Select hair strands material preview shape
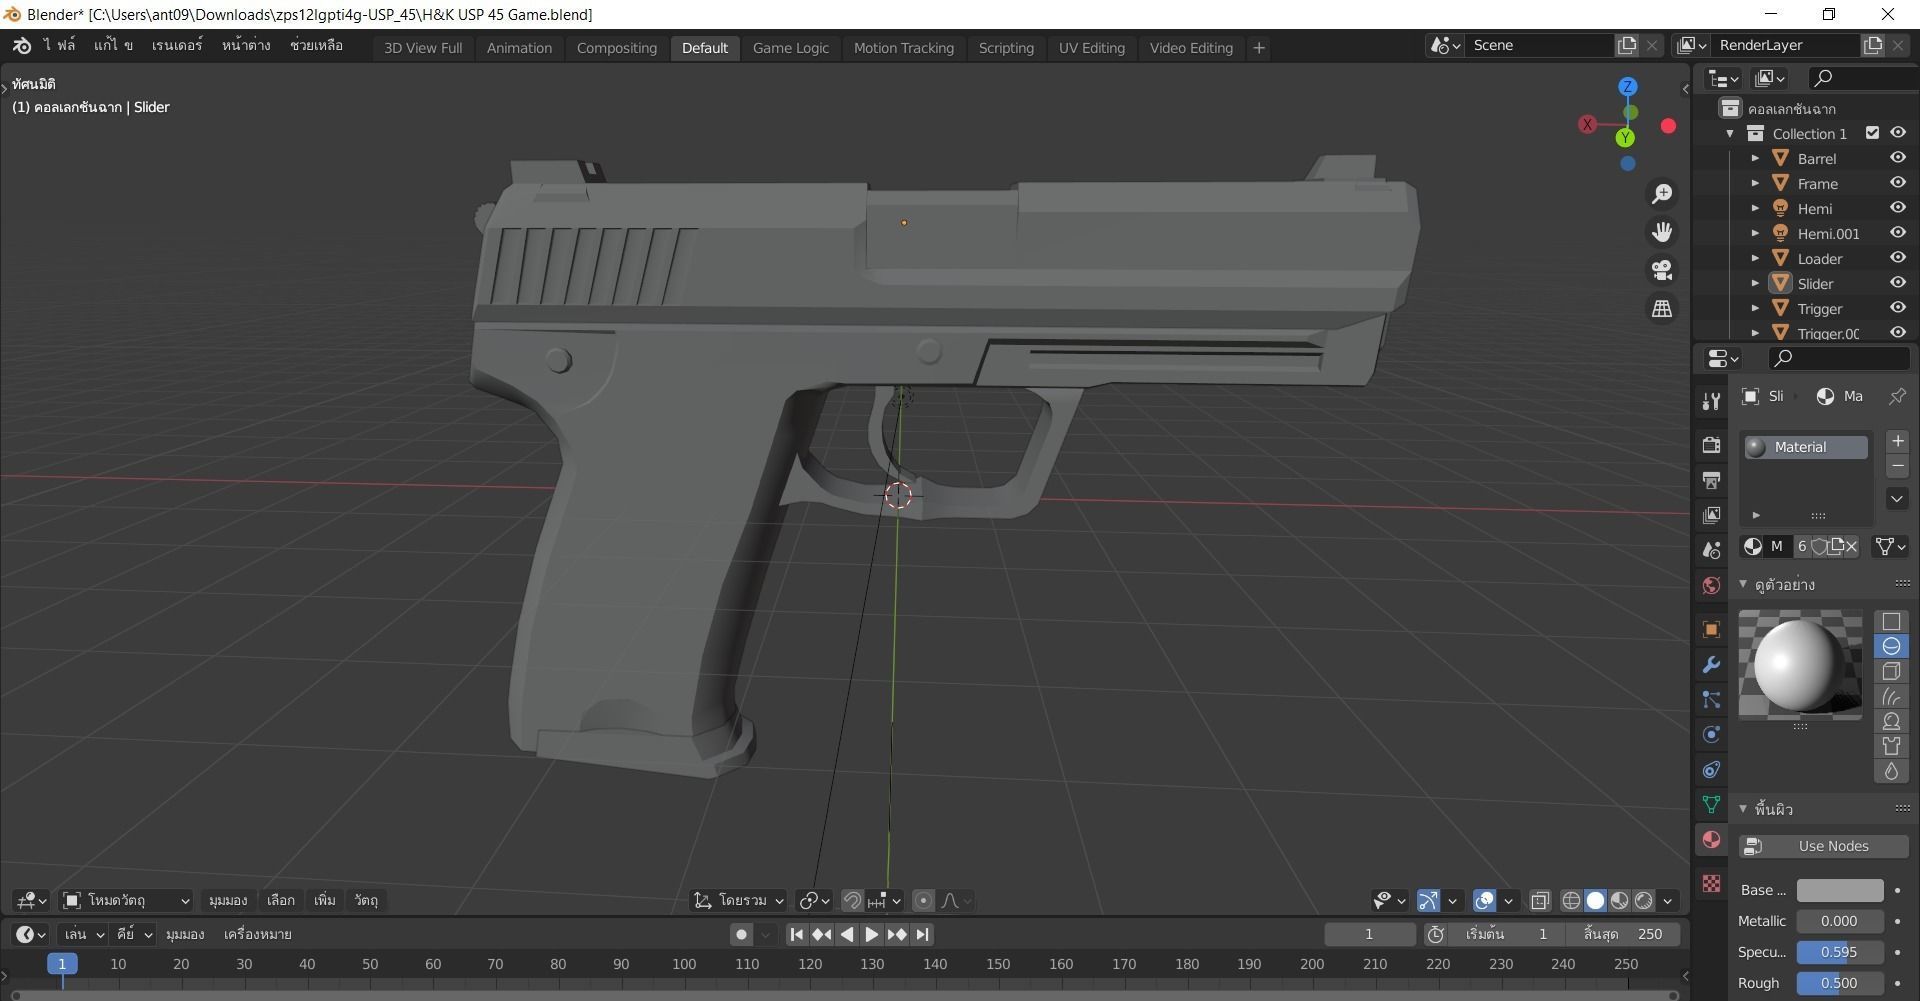Viewport: 1920px width, 1001px height. click(x=1891, y=697)
